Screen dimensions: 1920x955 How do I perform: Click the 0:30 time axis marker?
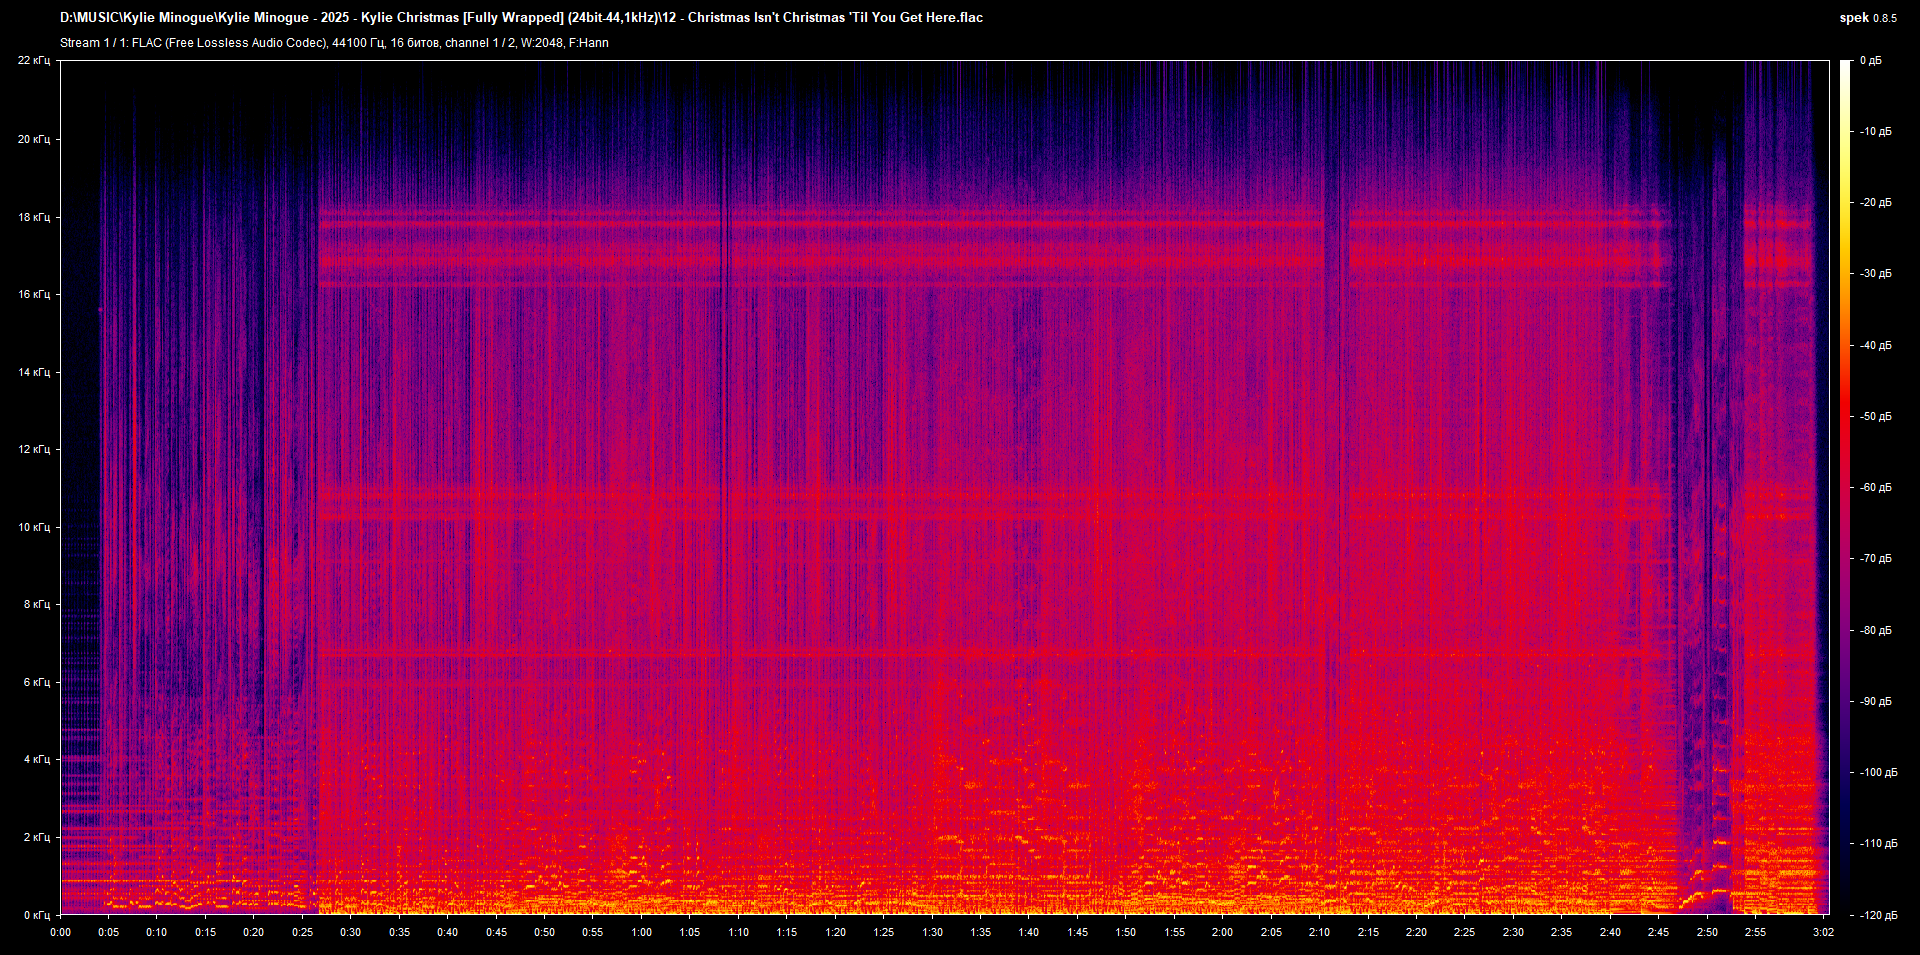pos(350,932)
